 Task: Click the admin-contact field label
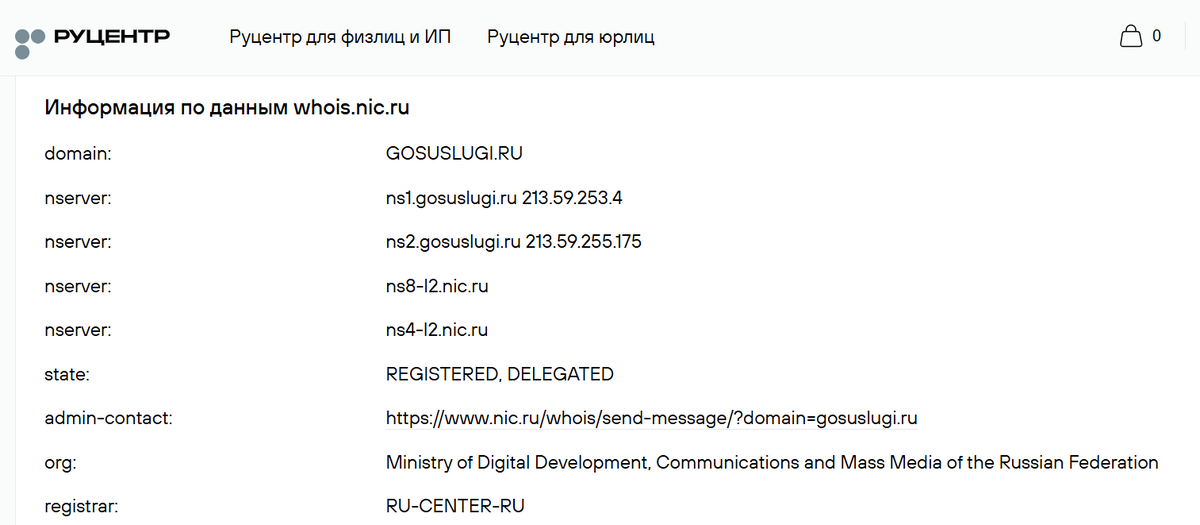pyautogui.click(x=109, y=418)
